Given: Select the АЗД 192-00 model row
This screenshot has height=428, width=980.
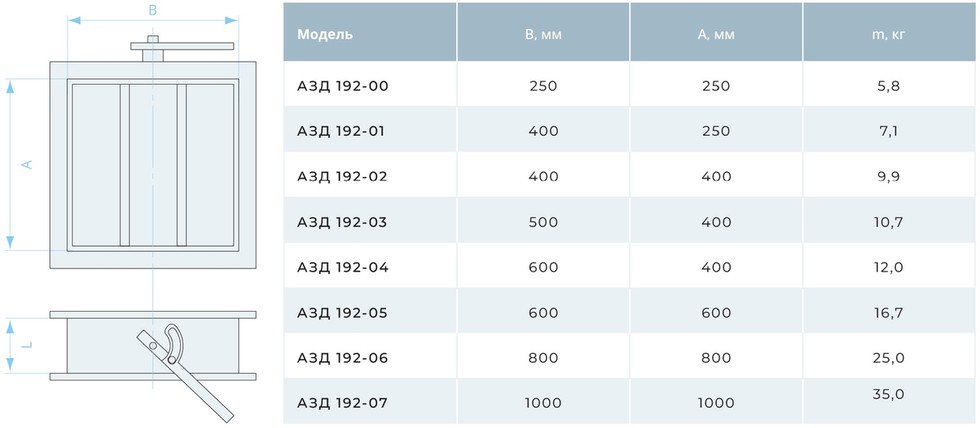Looking at the screenshot, I should (630, 85).
